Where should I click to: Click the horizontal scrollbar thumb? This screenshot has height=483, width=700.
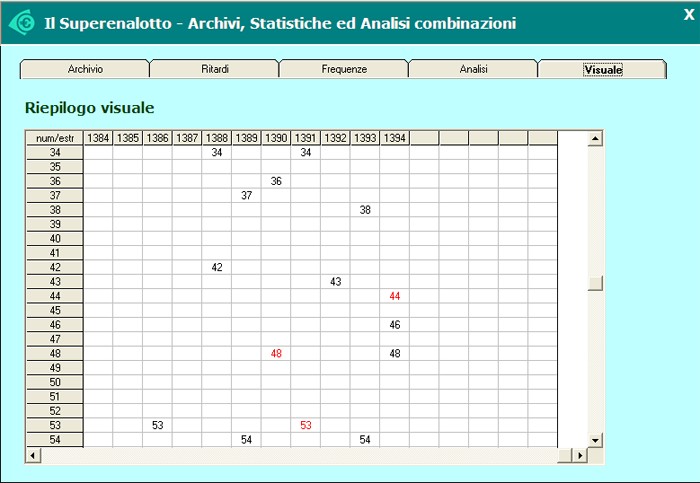tap(565, 455)
